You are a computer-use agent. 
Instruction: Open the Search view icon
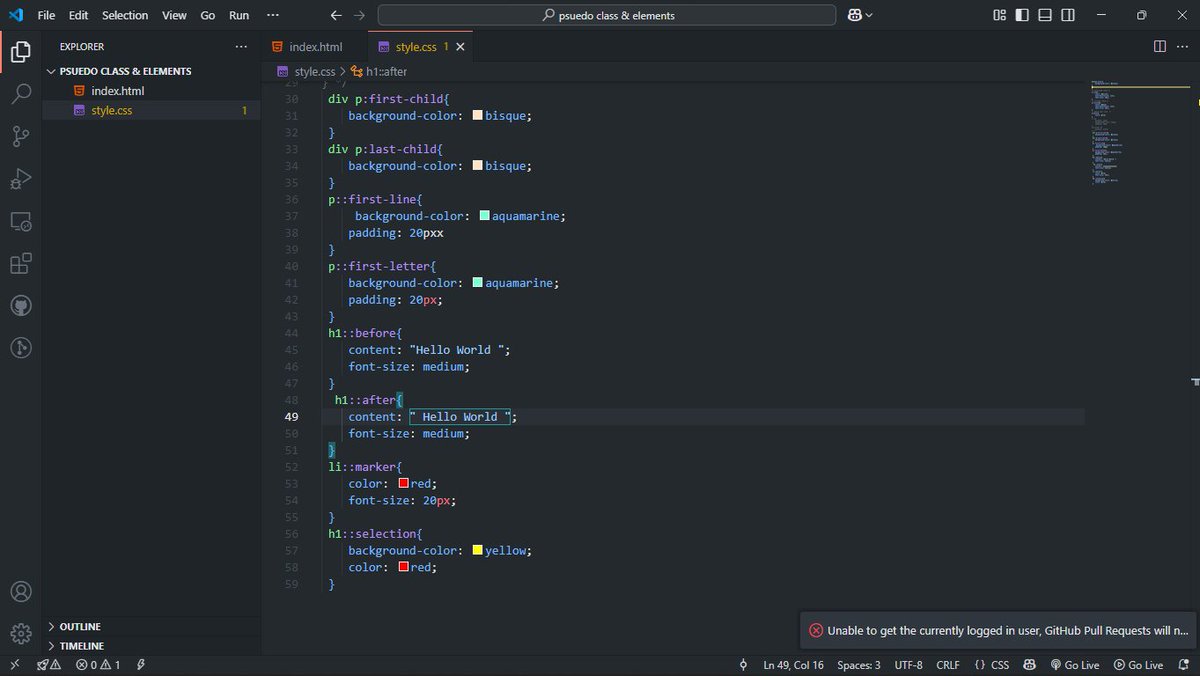pyautogui.click(x=20, y=94)
